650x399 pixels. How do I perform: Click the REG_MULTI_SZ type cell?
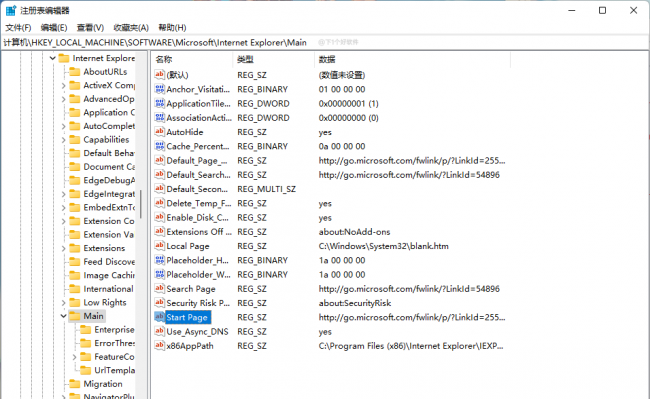[x=267, y=189]
